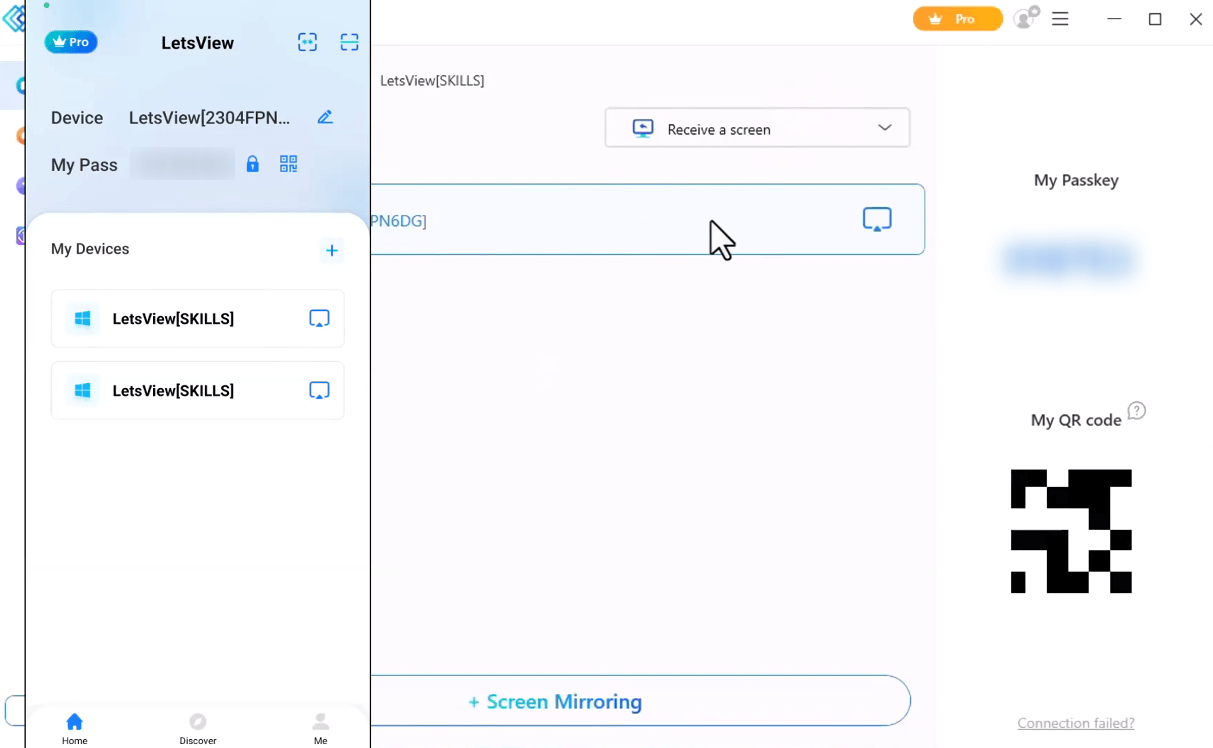Open the QR scan icon beside My Pass
The height and width of the screenshot is (748, 1213).
pyautogui.click(x=288, y=164)
